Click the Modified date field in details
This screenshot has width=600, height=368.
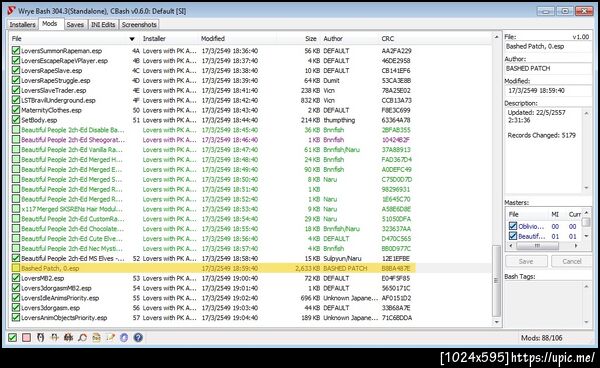[x=548, y=91]
